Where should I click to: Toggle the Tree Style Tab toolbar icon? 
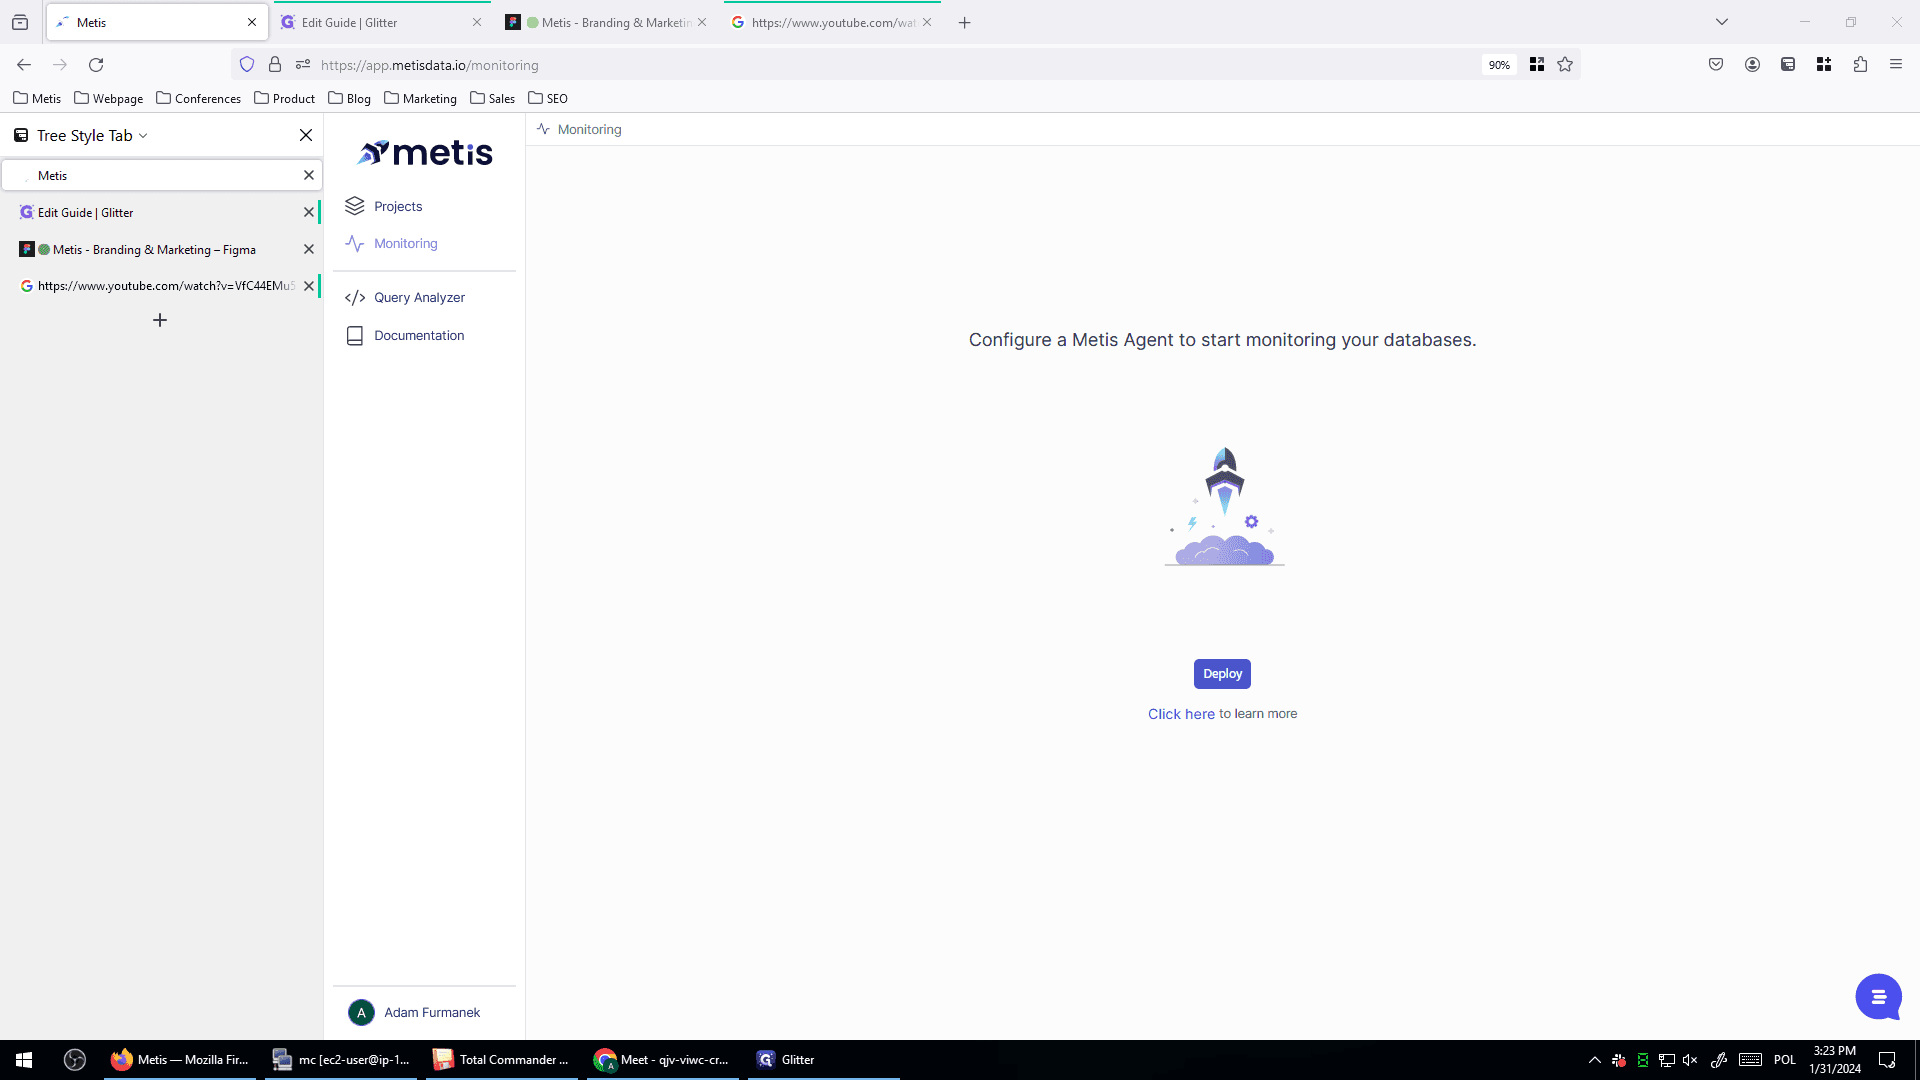pyautogui.click(x=1788, y=65)
